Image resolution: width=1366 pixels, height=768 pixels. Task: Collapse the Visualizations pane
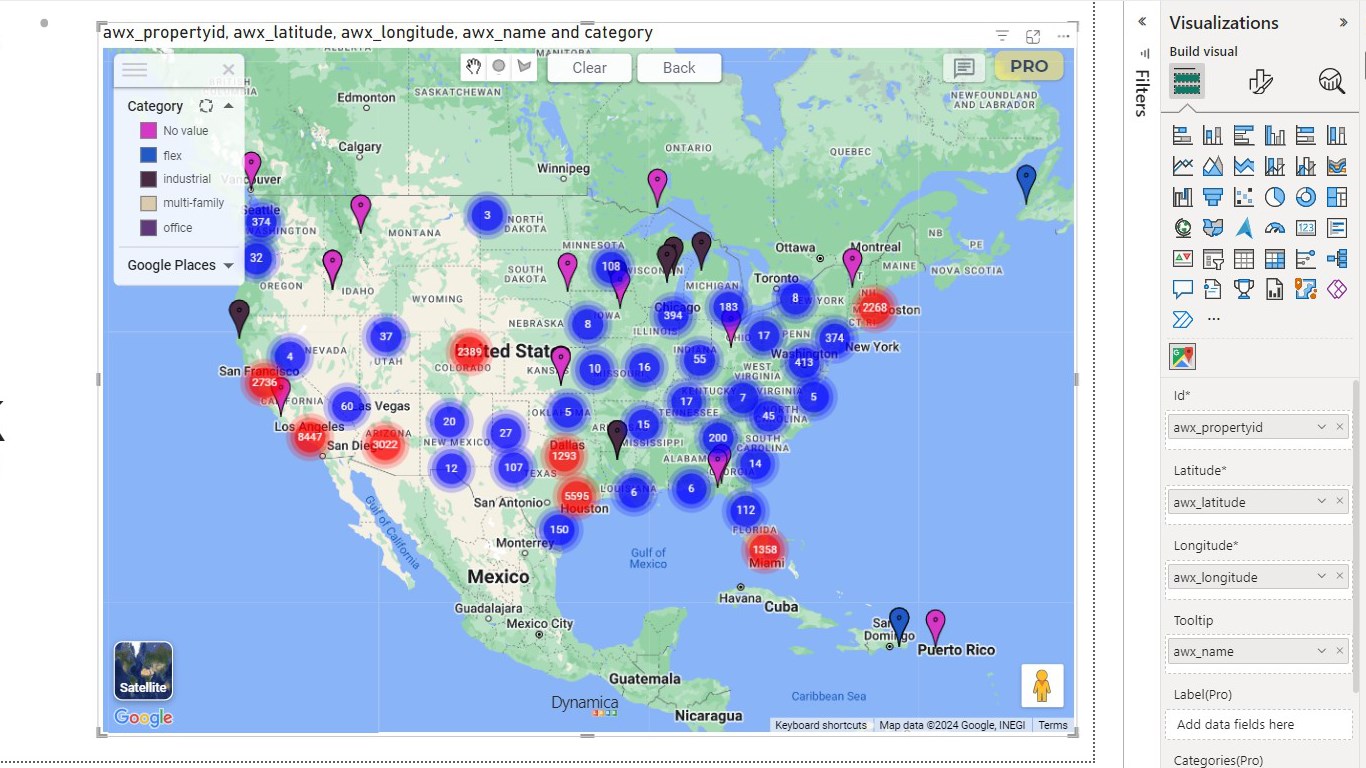point(1343,22)
